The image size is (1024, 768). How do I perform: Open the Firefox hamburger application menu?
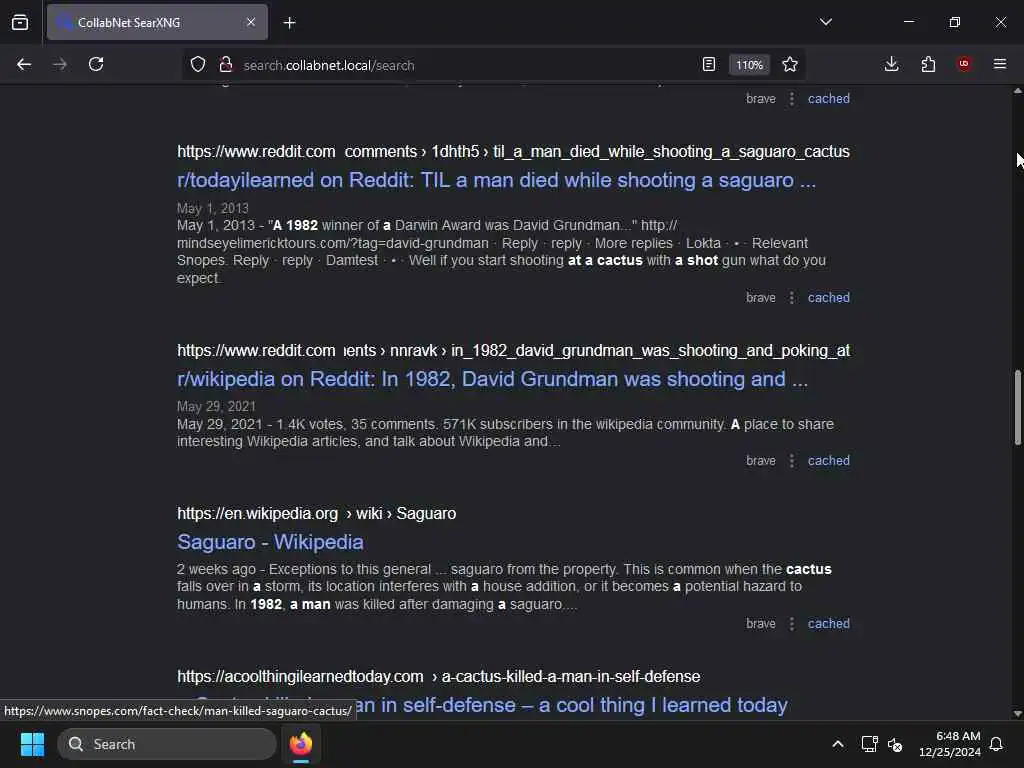1000,64
